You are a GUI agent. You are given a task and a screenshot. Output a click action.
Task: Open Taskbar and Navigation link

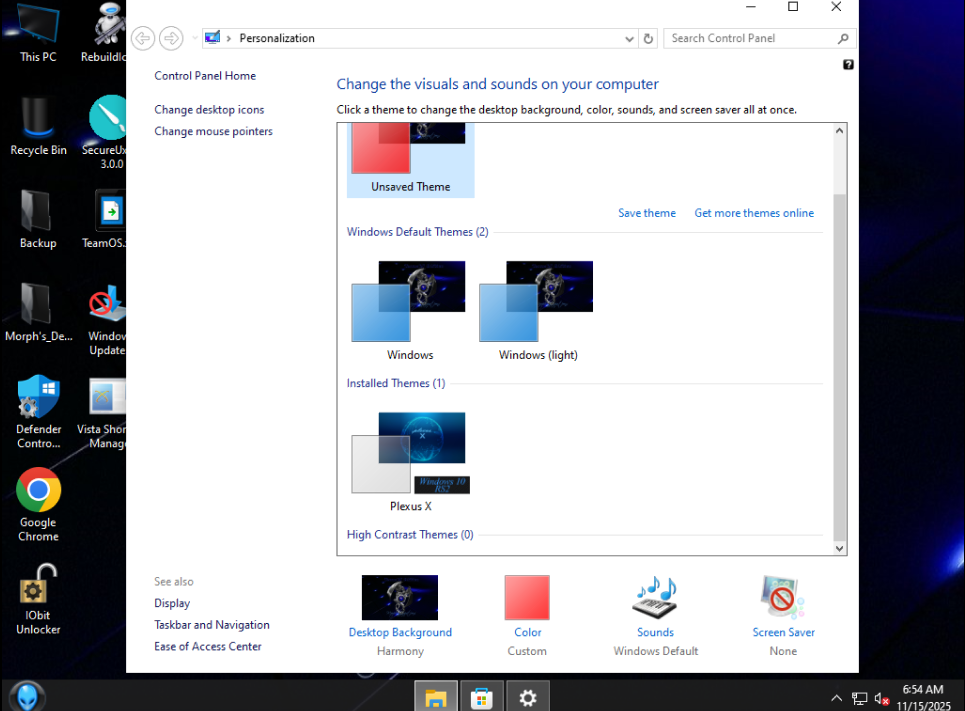(212, 625)
